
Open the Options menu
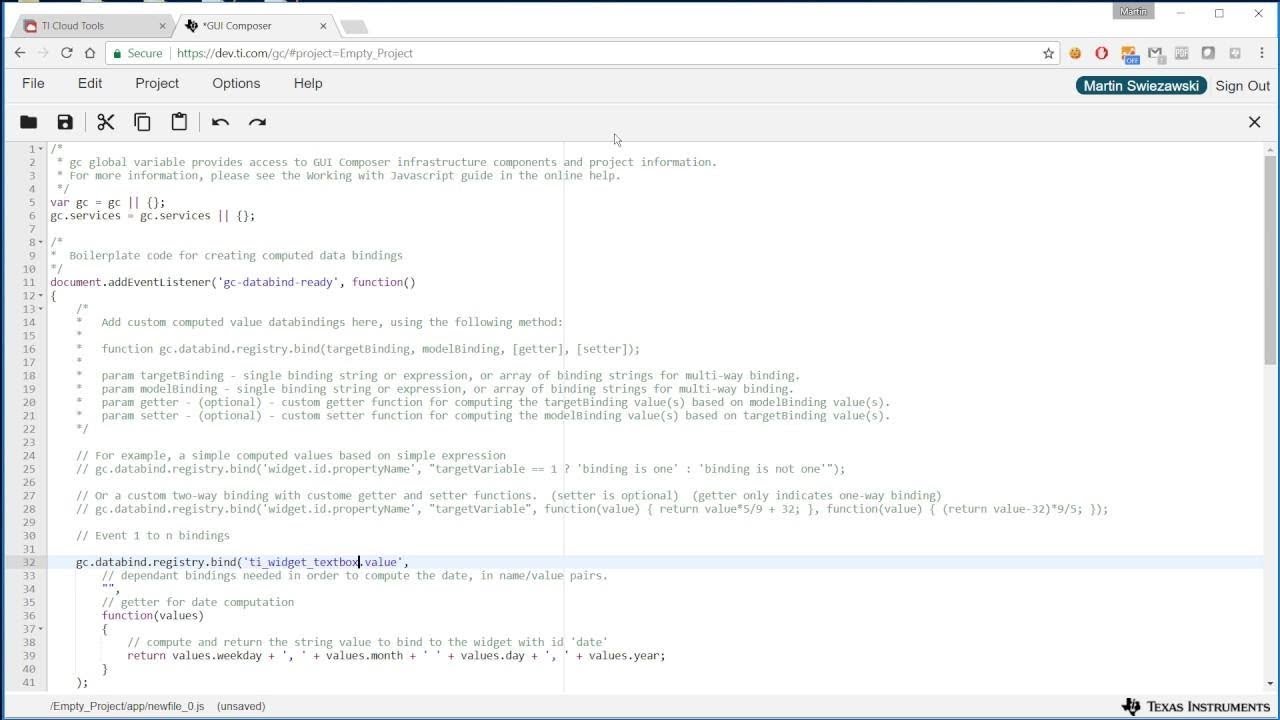[x=236, y=84]
